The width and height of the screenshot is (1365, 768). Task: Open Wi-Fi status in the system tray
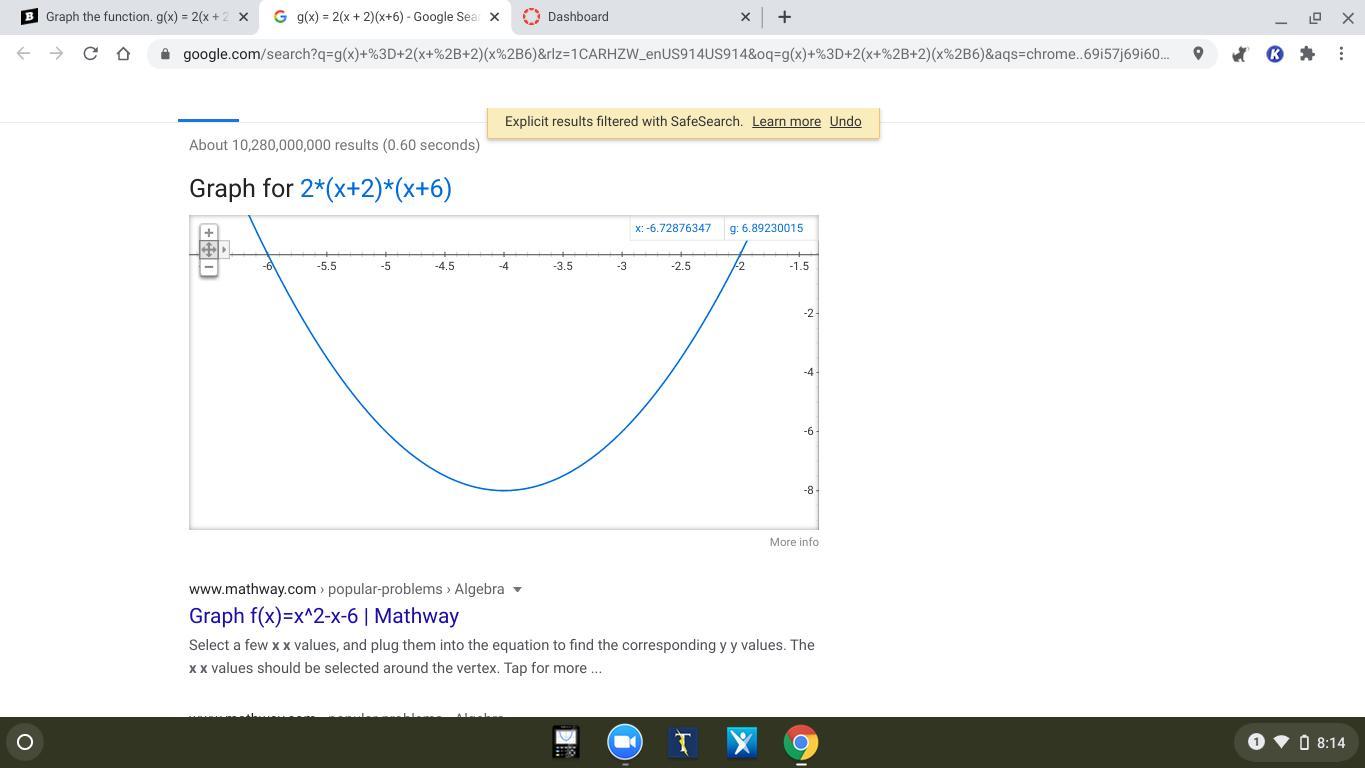coord(1281,742)
